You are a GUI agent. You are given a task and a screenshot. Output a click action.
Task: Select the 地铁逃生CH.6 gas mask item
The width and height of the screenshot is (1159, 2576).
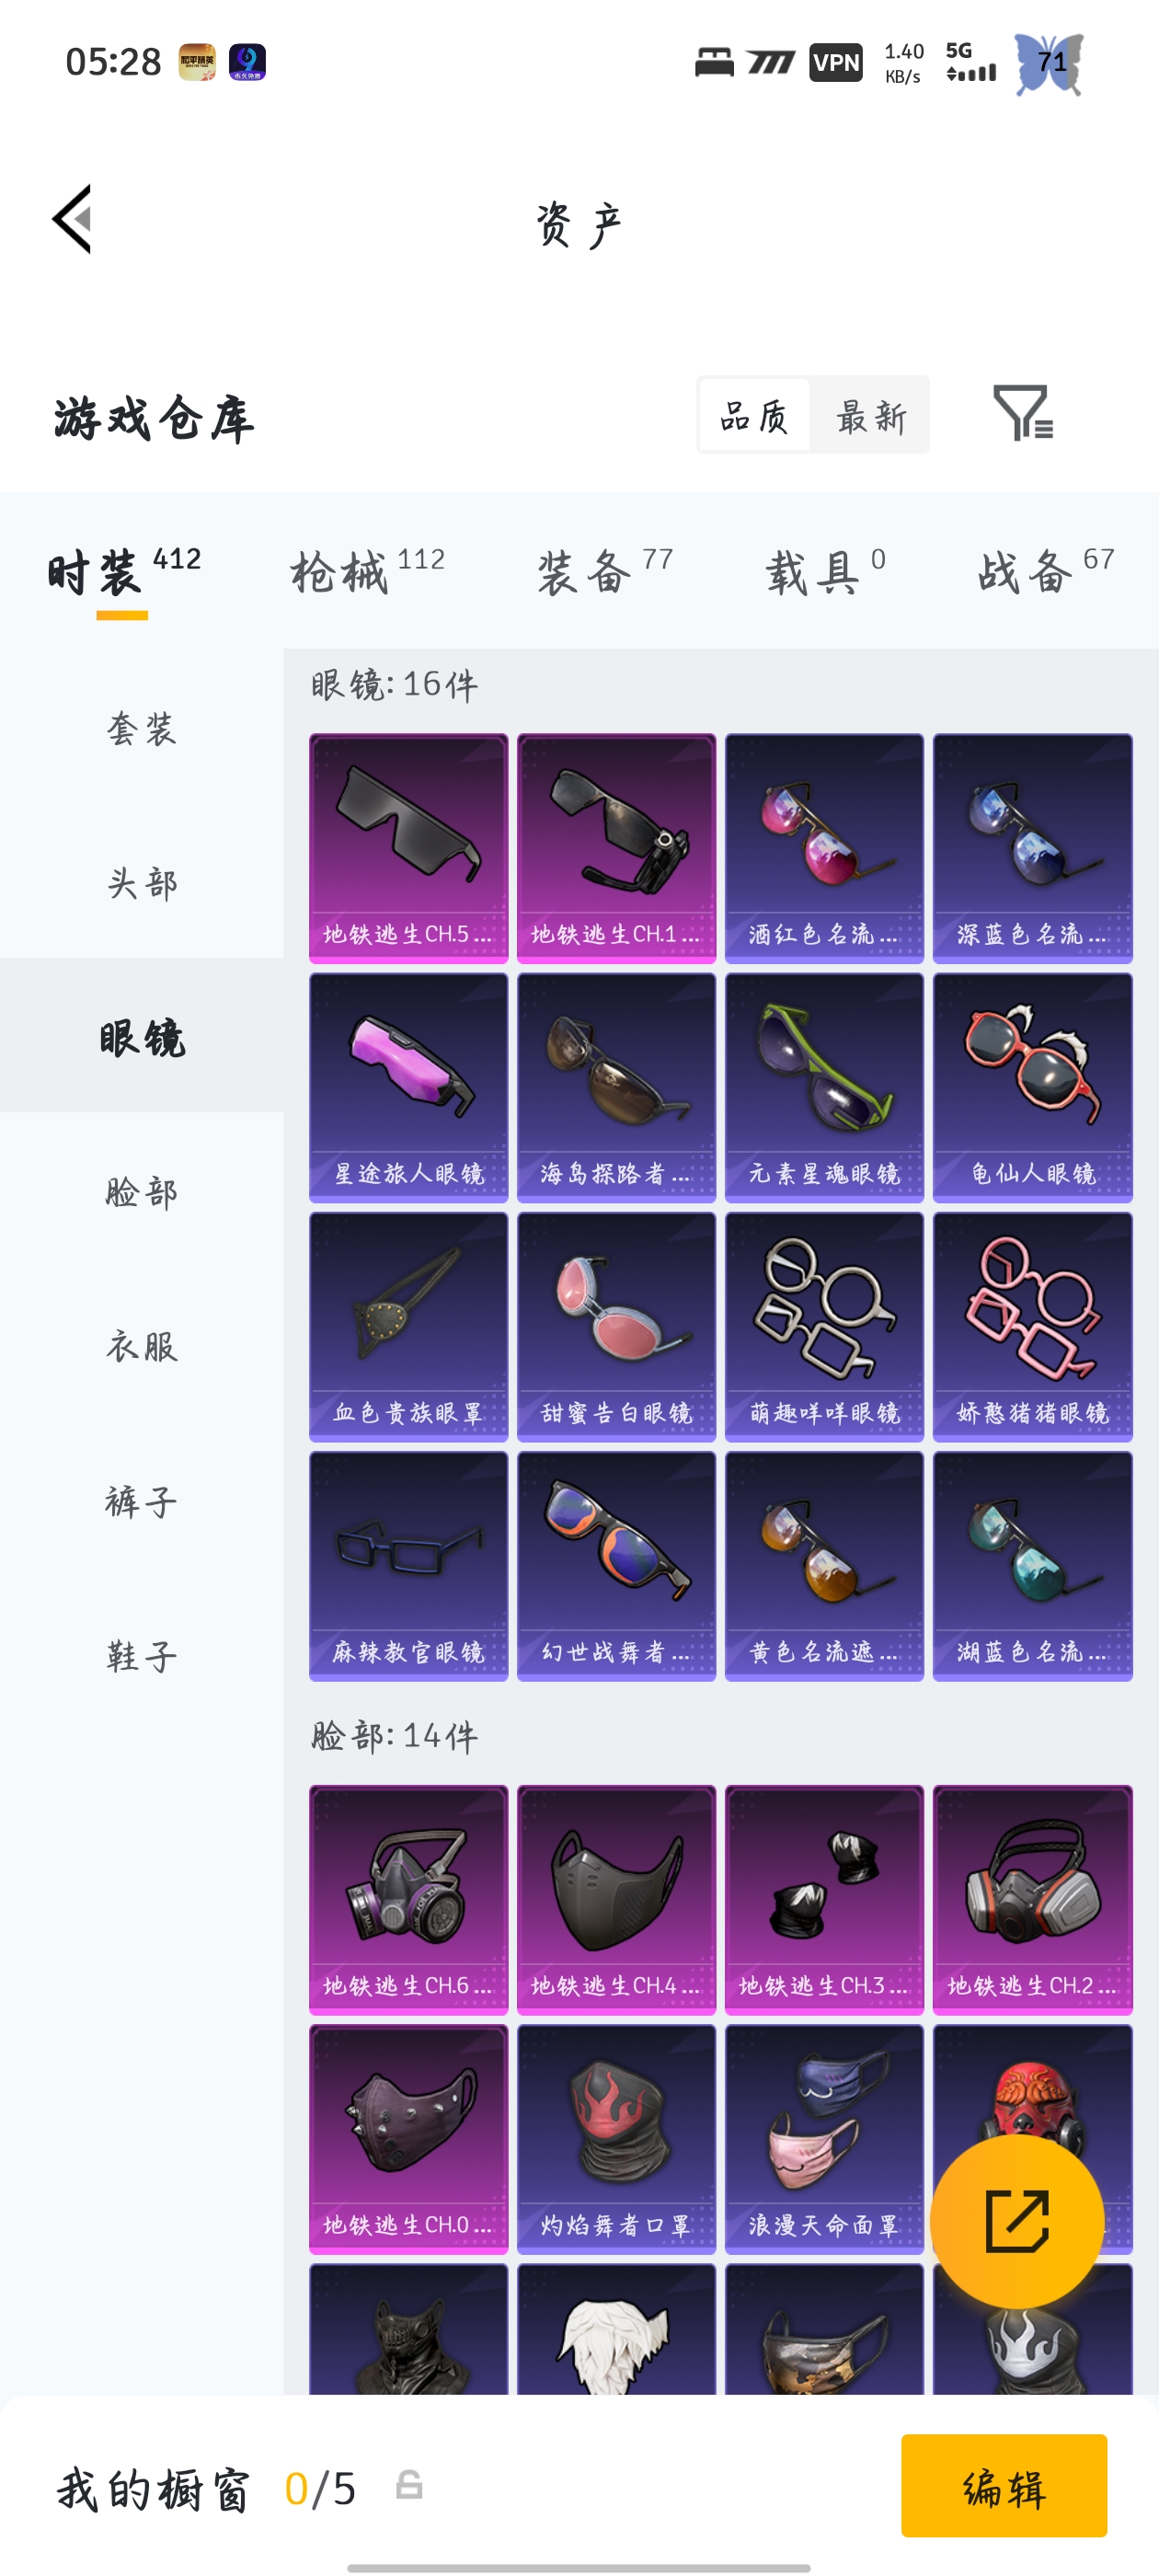[408, 1899]
